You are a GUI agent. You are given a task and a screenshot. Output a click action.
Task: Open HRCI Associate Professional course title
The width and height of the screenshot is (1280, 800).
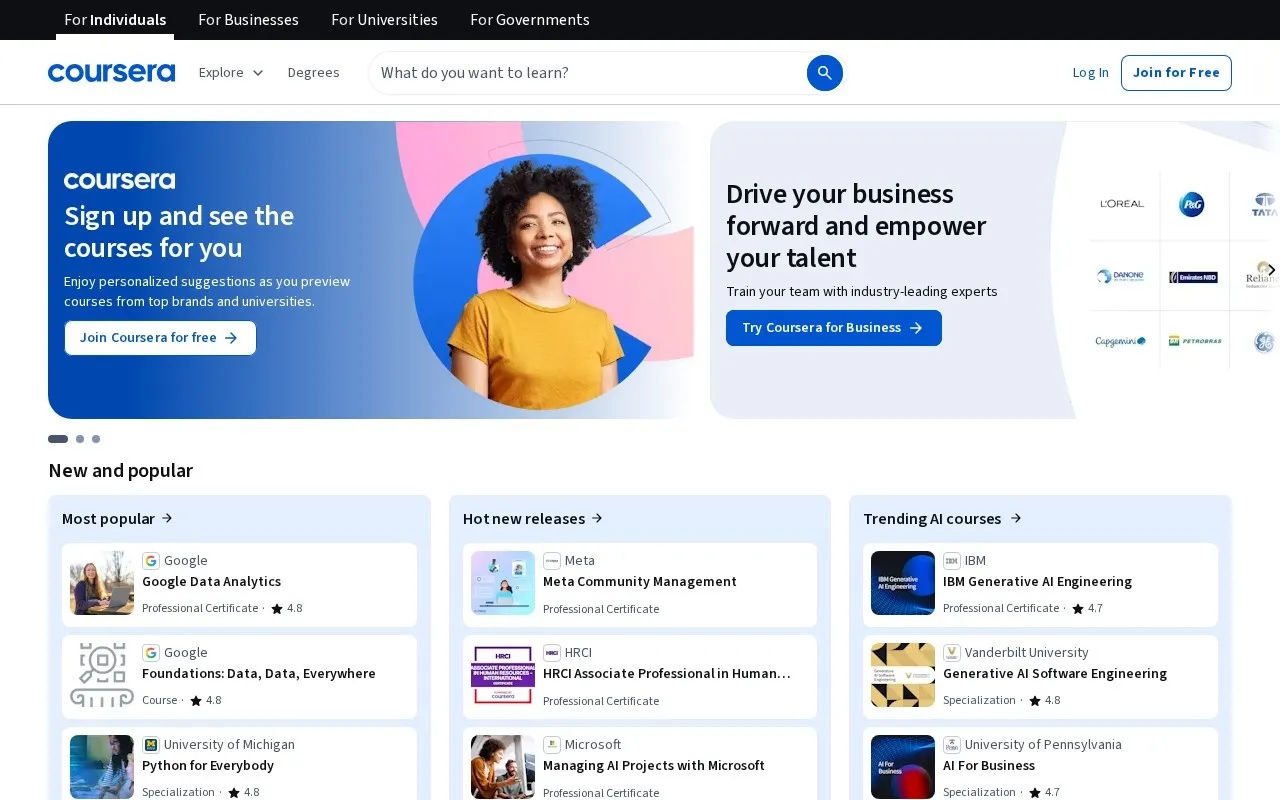tap(667, 674)
